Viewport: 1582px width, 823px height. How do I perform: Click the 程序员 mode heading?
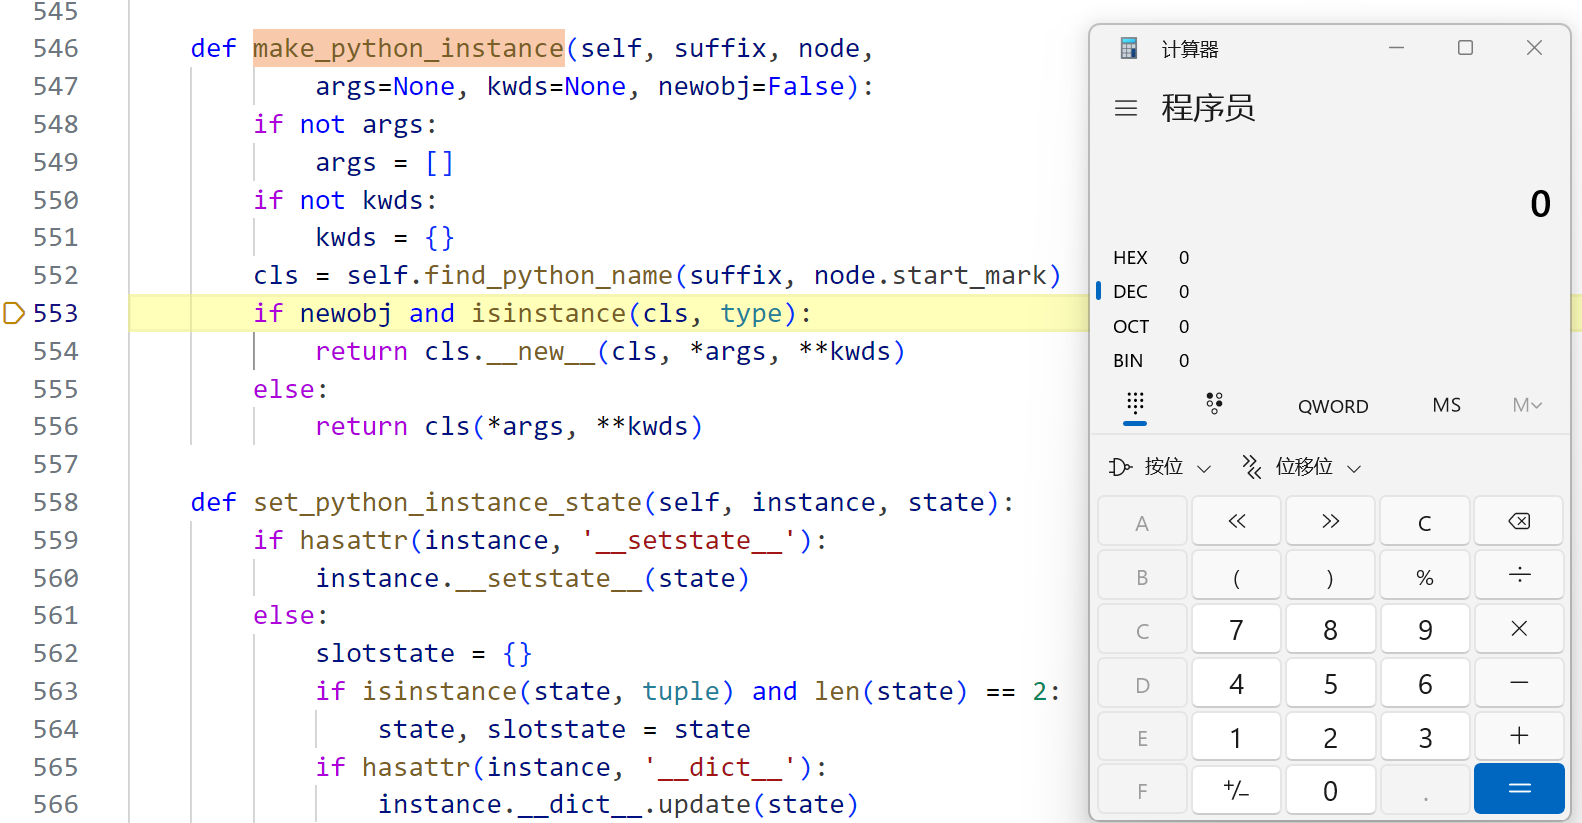coord(1208,108)
